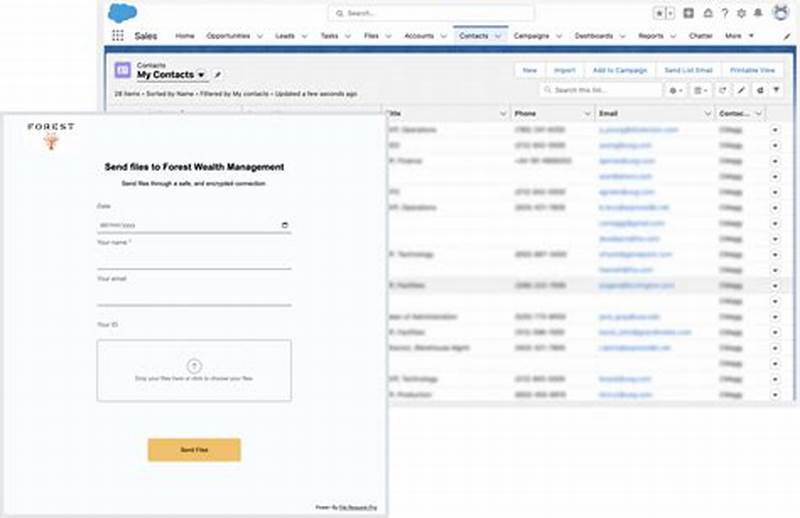
Task: Go to the Home tab
Action: point(185,36)
